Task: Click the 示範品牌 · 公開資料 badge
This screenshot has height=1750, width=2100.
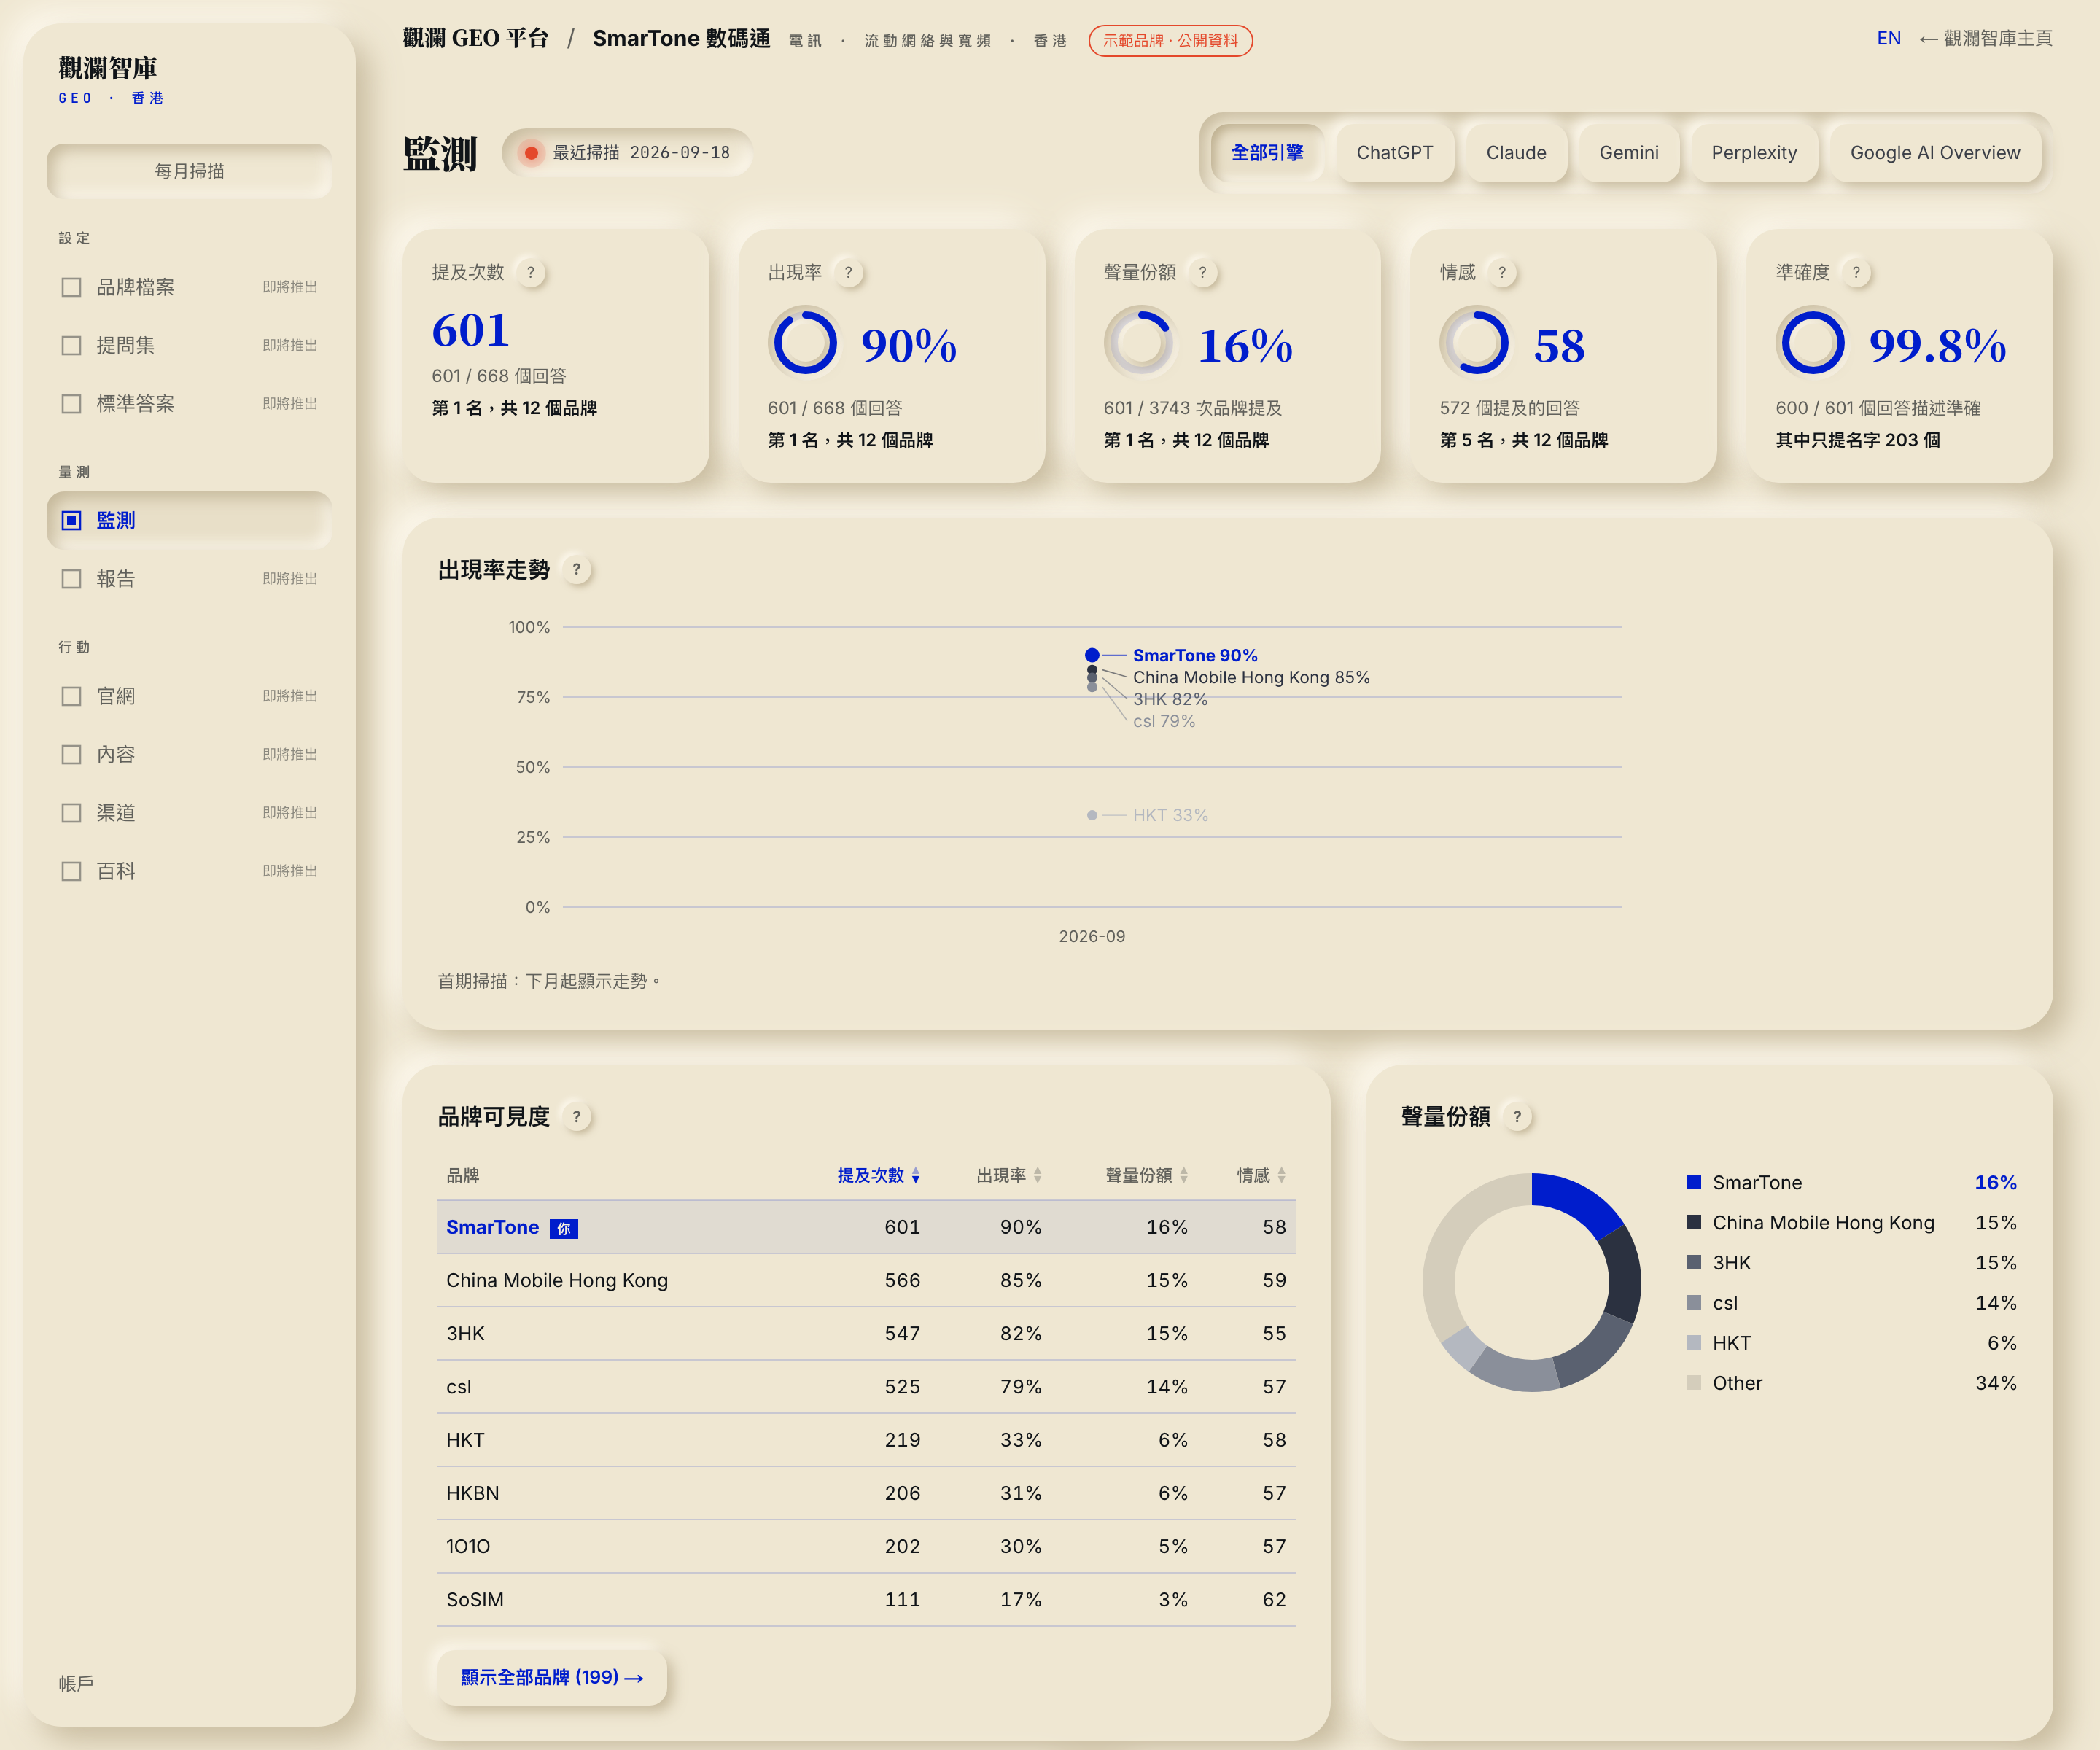Action: 1170,41
